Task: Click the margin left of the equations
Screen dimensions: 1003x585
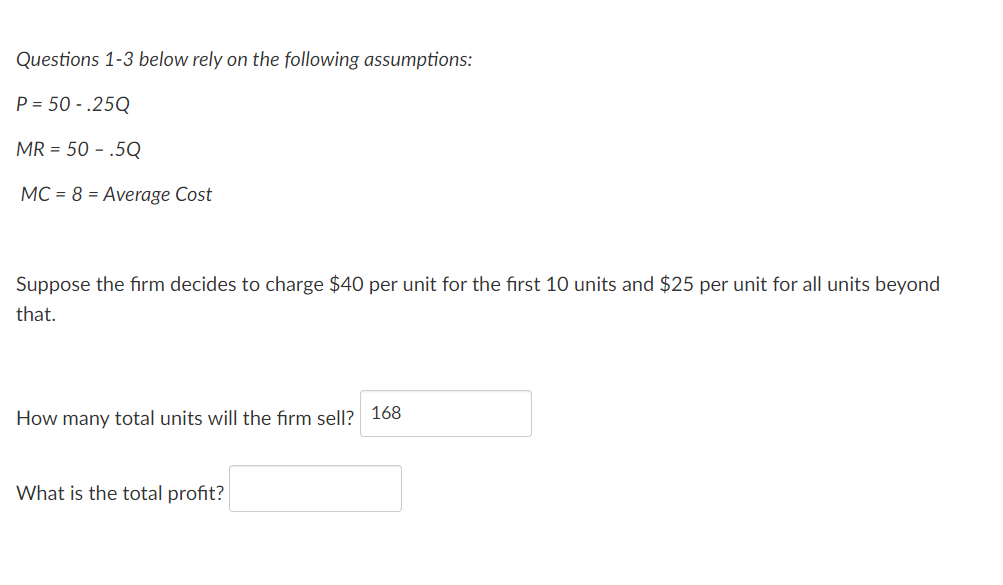Action: (8, 150)
